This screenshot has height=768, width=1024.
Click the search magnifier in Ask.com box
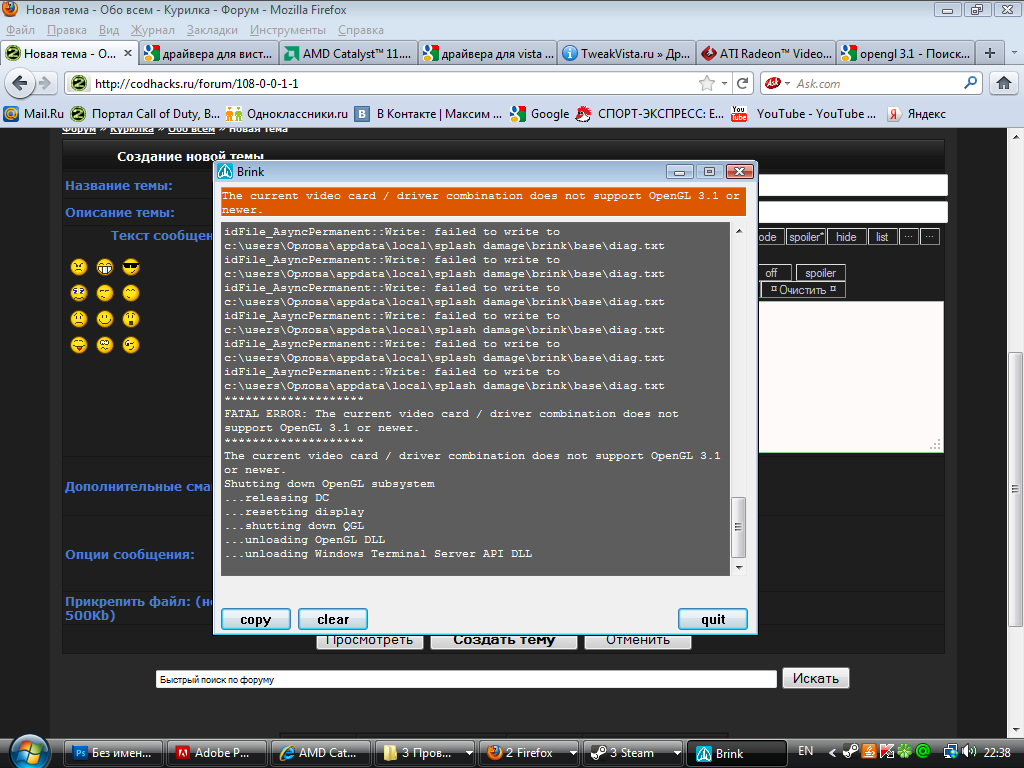click(970, 83)
